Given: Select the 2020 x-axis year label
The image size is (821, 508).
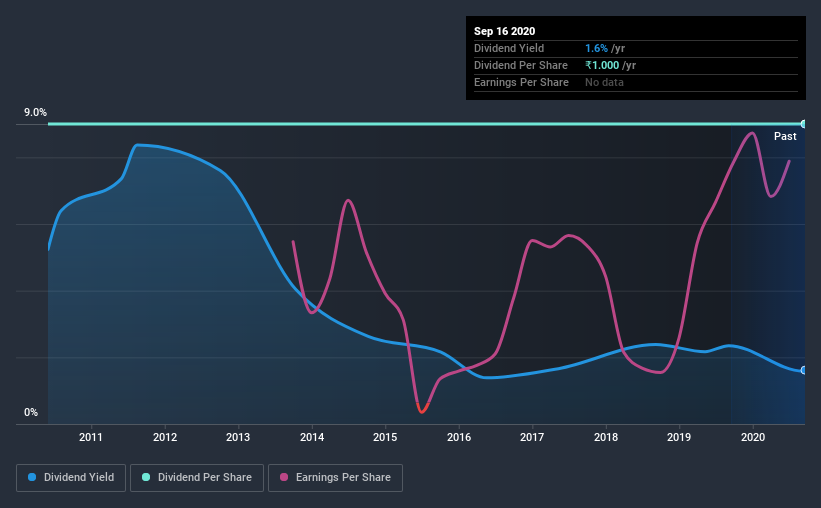Looking at the screenshot, I should (753, 437).
